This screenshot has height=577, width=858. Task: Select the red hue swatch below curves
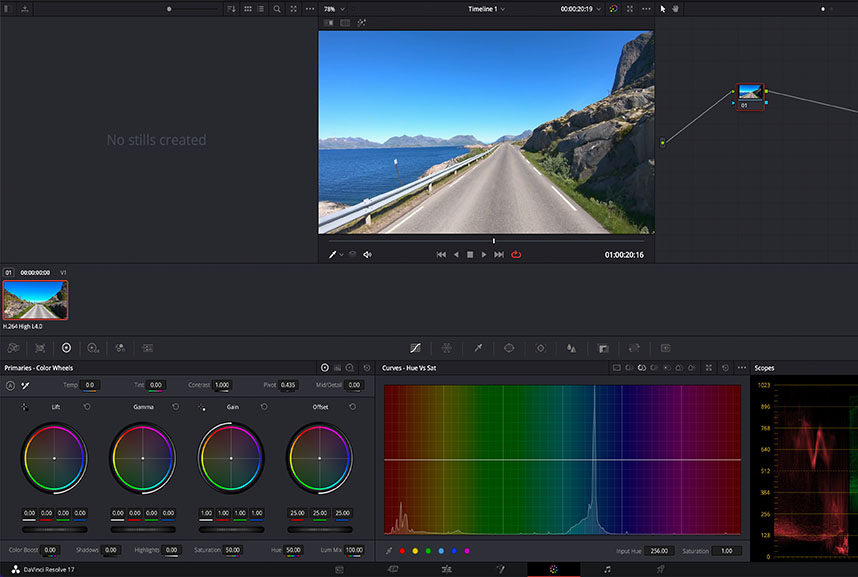pyautogui.click(x=402, y=551)
